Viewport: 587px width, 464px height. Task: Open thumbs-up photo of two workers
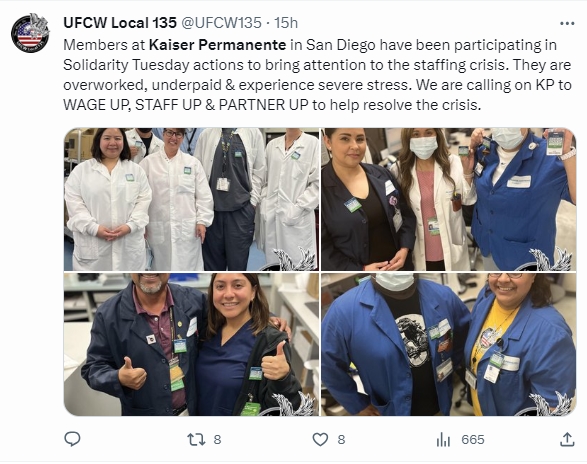point(191,345)
